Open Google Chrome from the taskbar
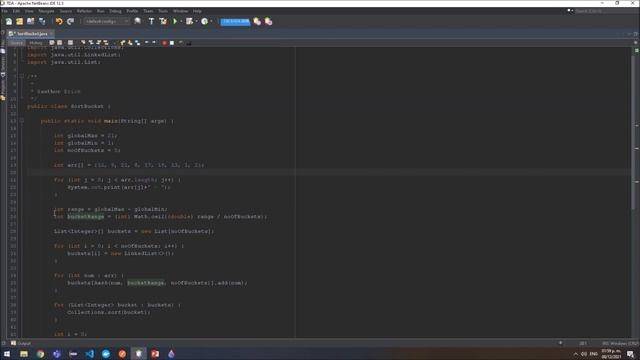The image size is (640, 360). tap(40, 354)
